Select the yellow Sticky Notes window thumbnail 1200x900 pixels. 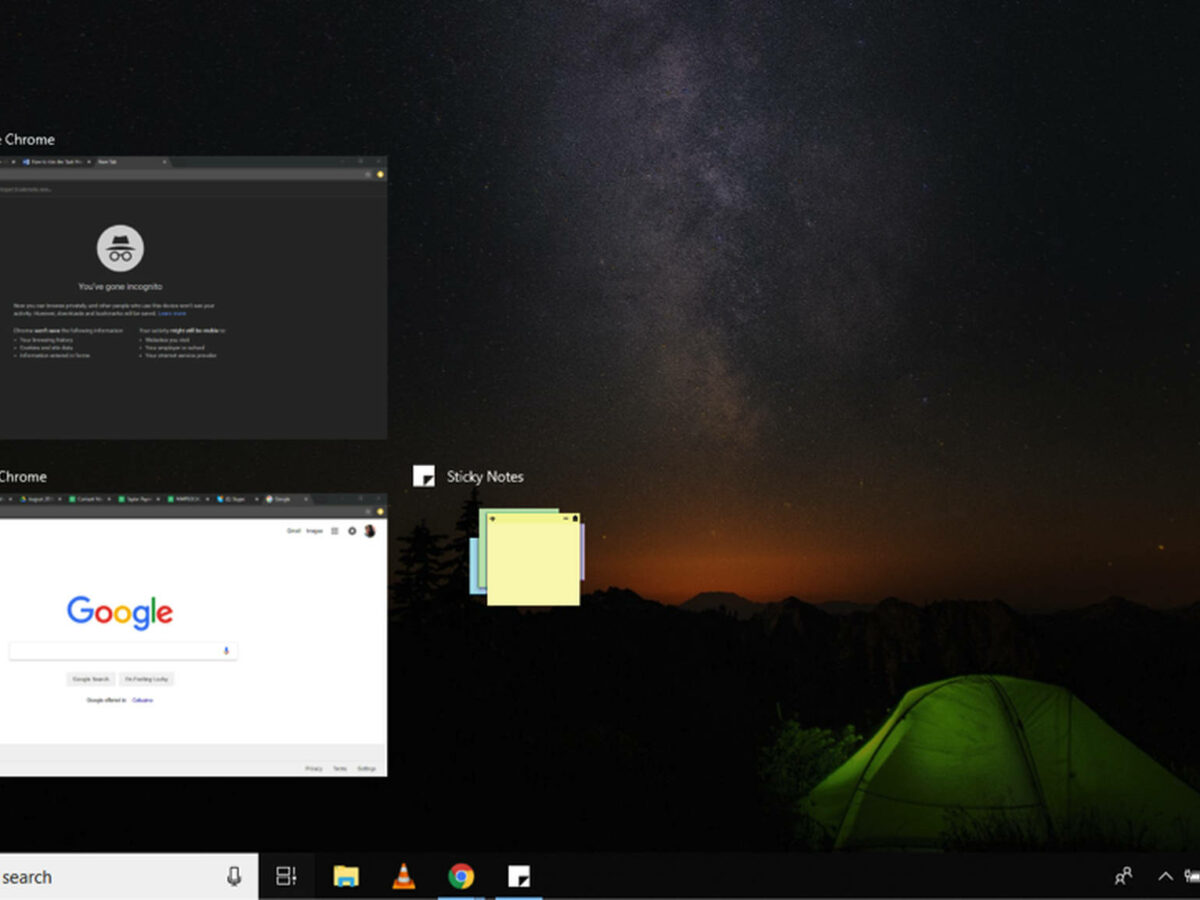coord(533,563)
